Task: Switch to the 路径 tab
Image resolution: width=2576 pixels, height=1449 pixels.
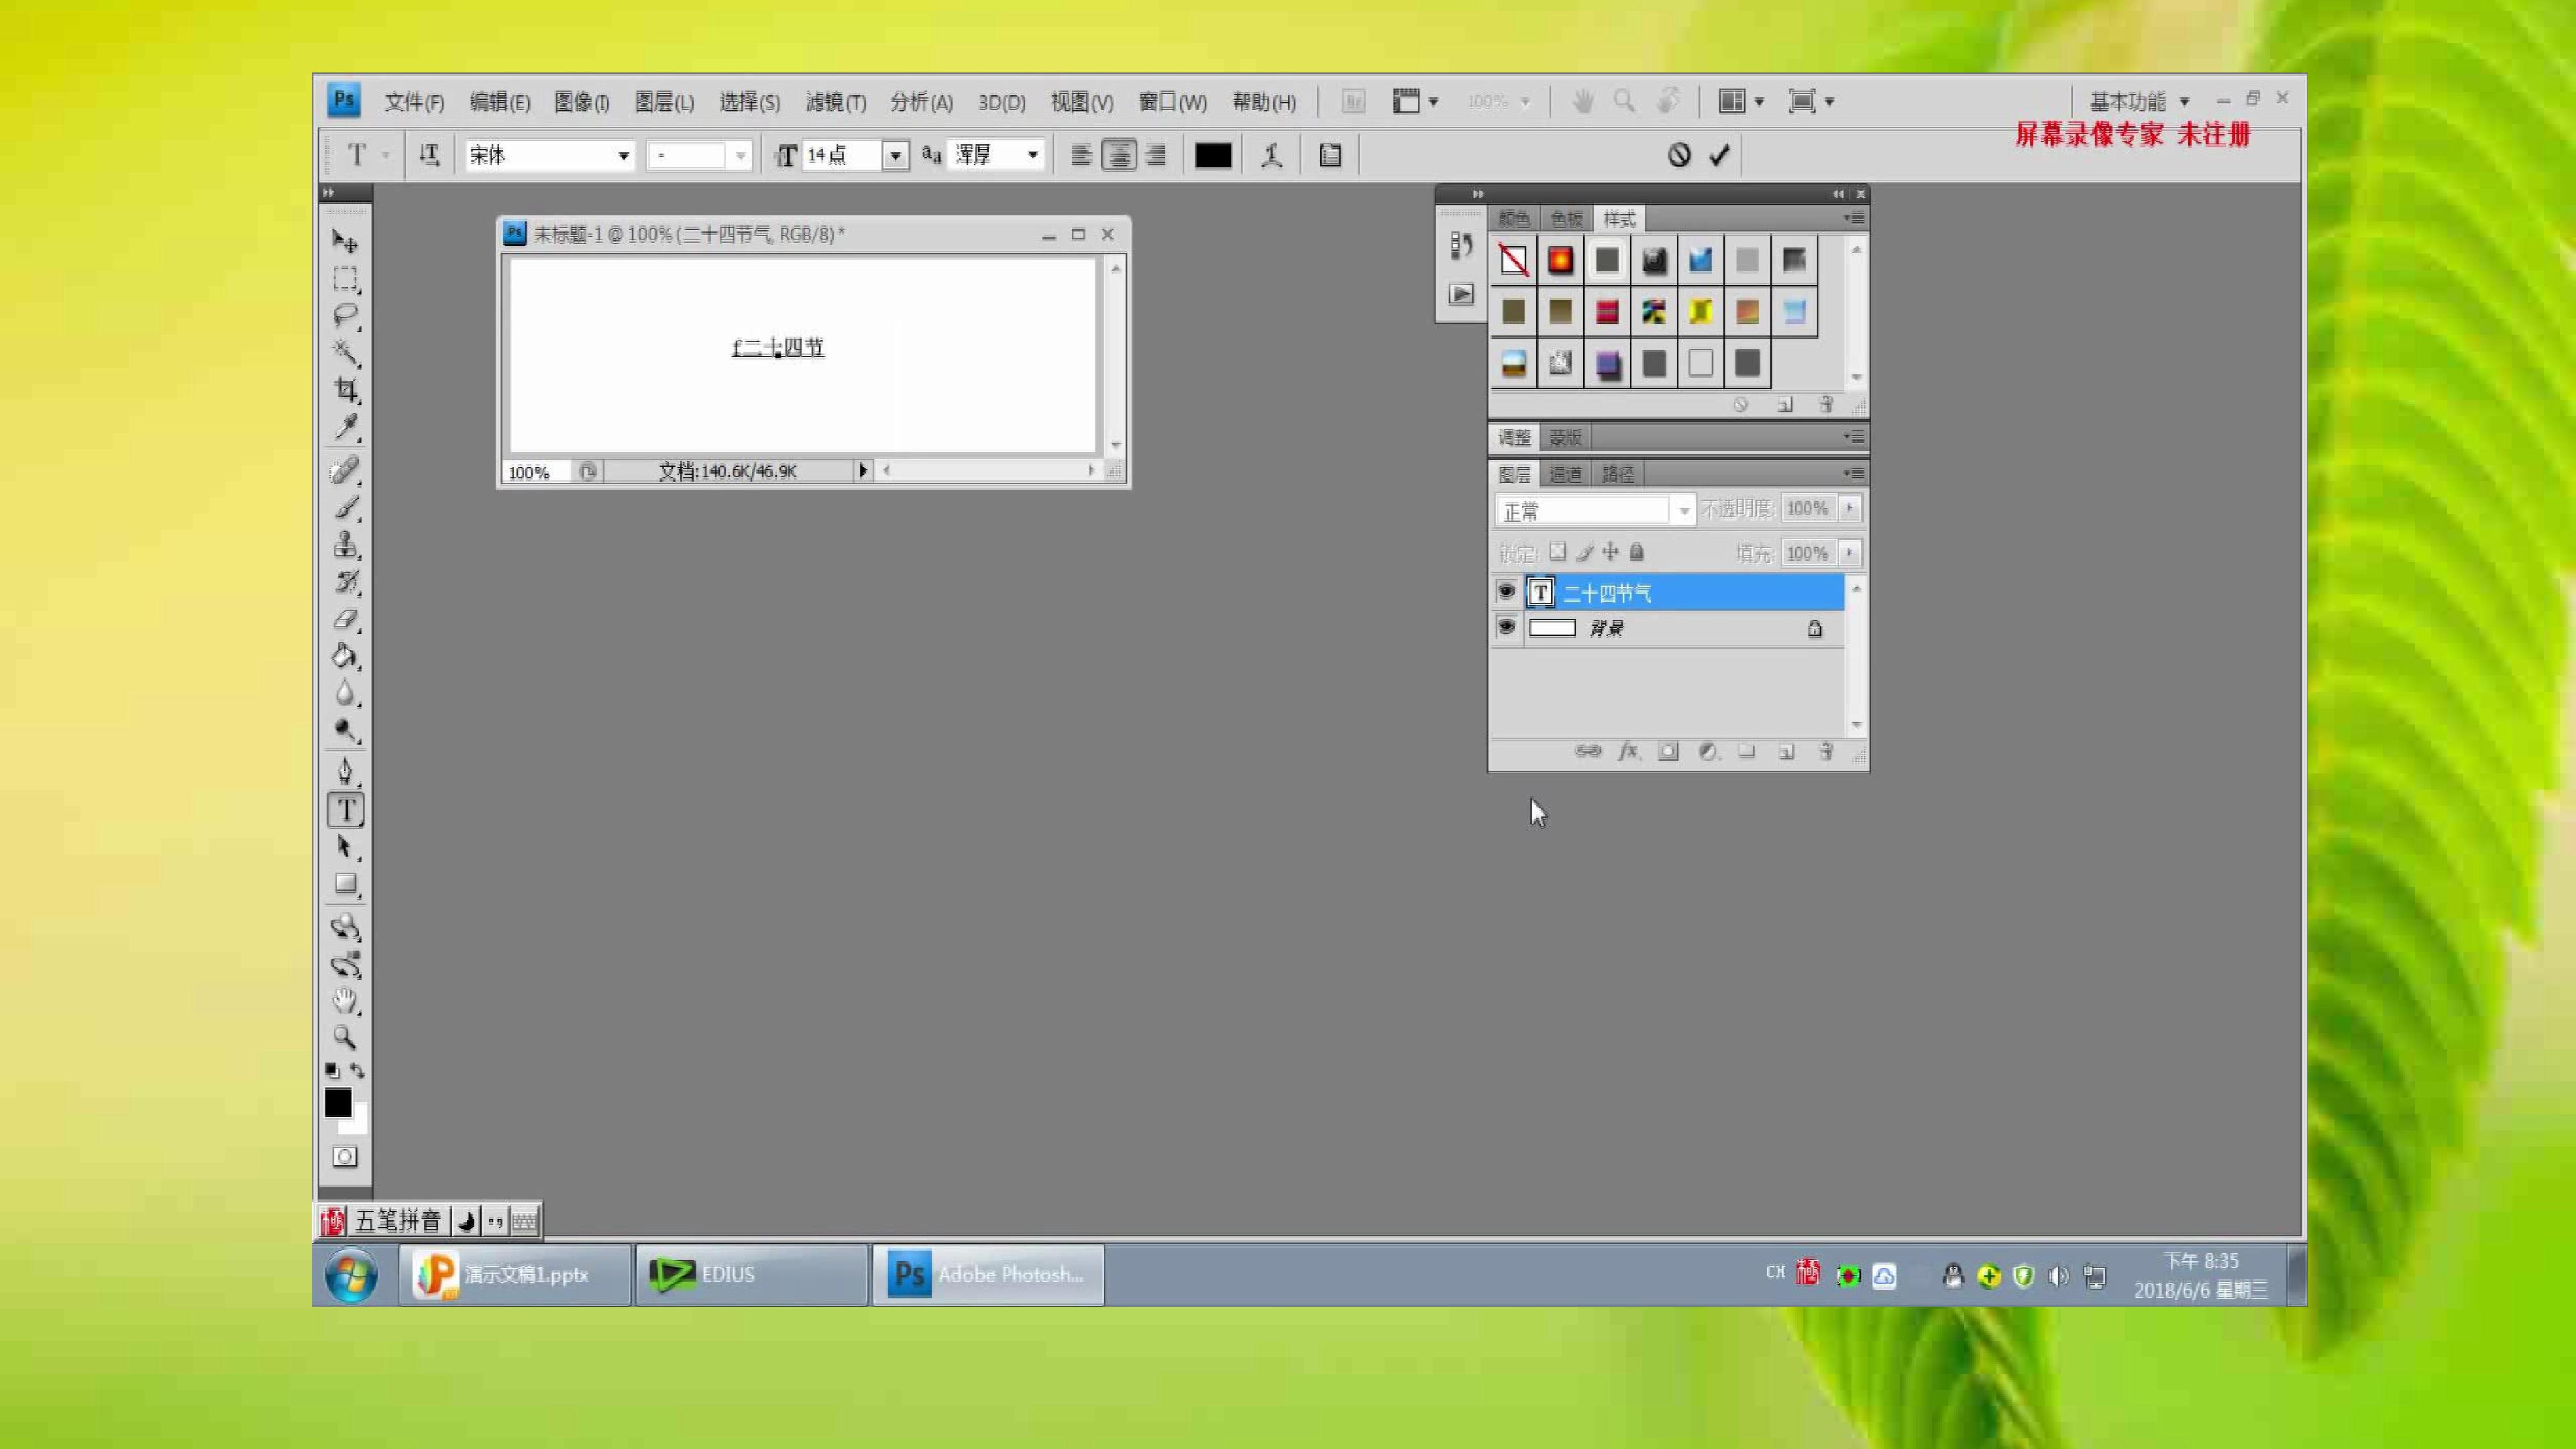Action: [1617, 474]
